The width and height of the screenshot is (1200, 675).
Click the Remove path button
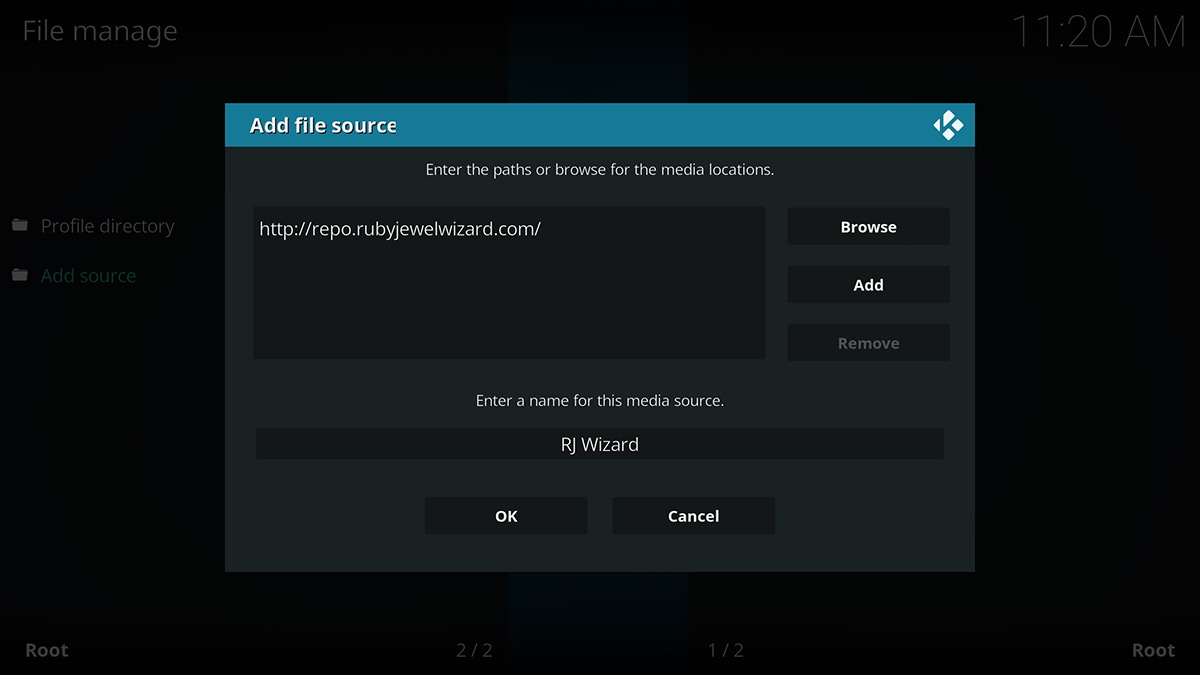coord(868,343)
